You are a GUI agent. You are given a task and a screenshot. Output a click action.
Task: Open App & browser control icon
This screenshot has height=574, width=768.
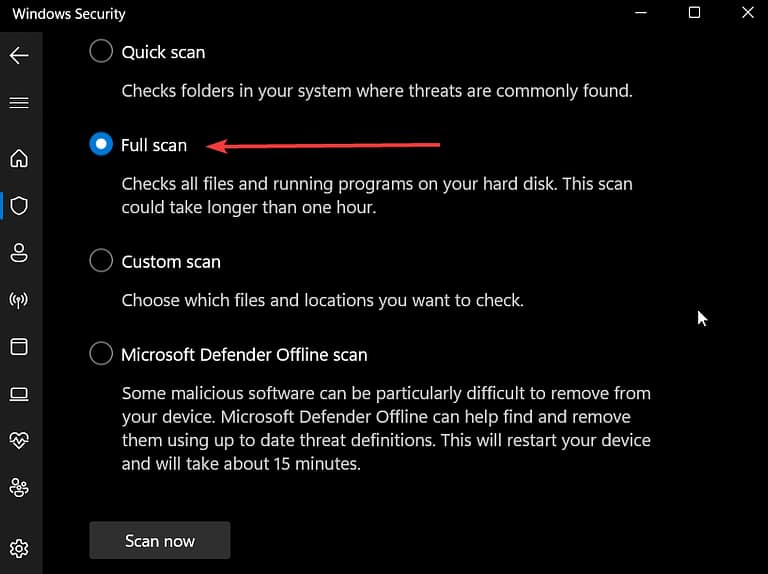pyautogui.click(x=19, y=346)
